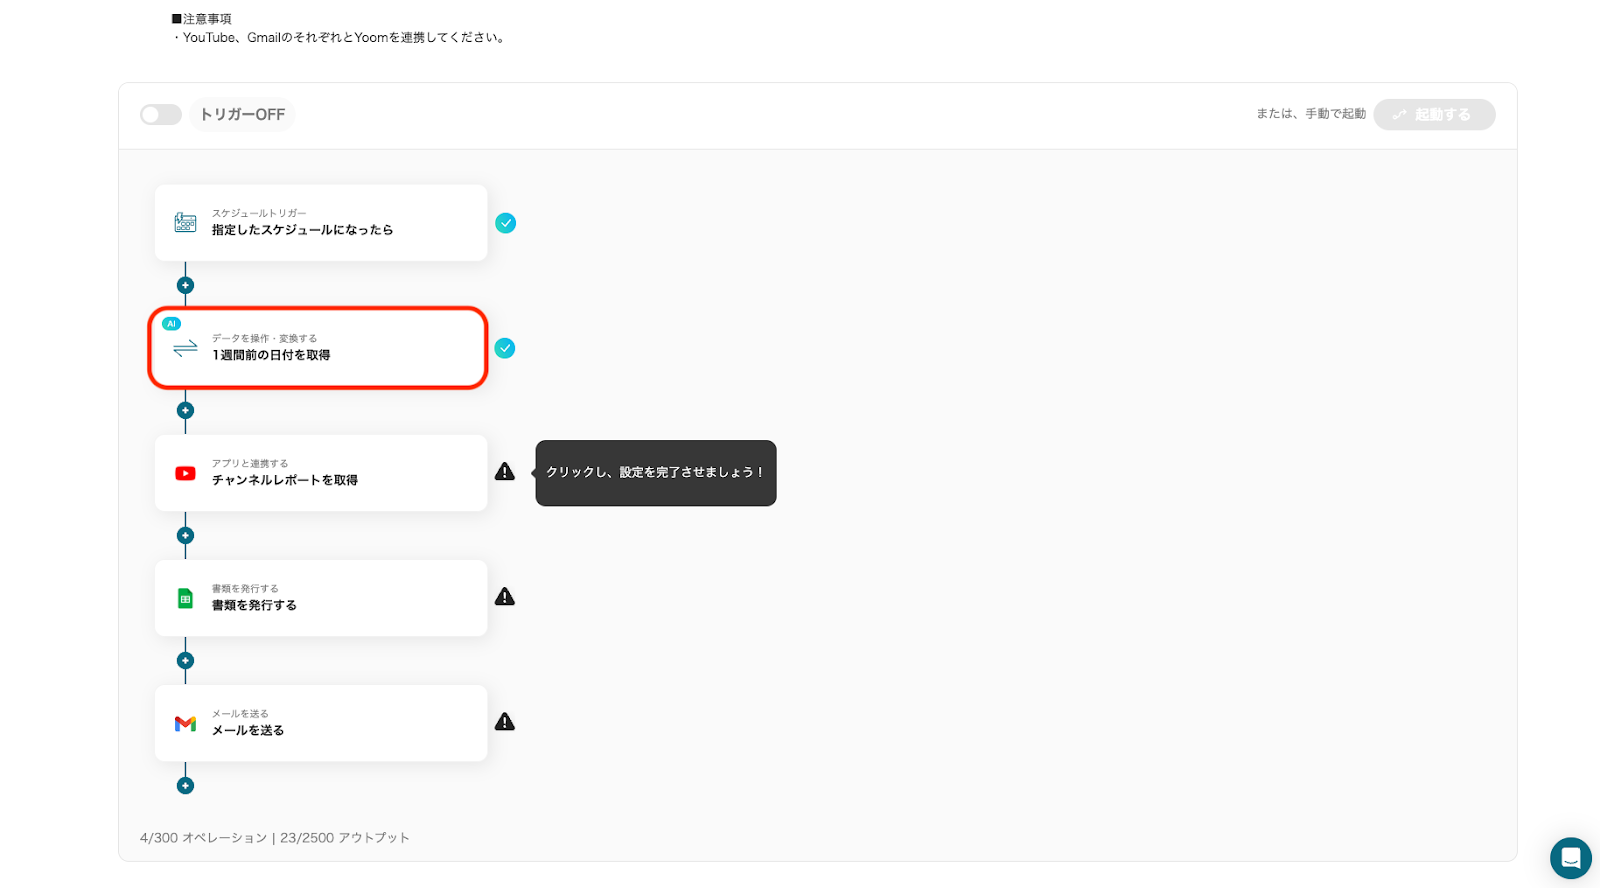Image resolution: width=1600 pixels, height=888 pixels.
Task: Click the AI badge on the data step
Action: pyautogui.click(x=172, y=324)
